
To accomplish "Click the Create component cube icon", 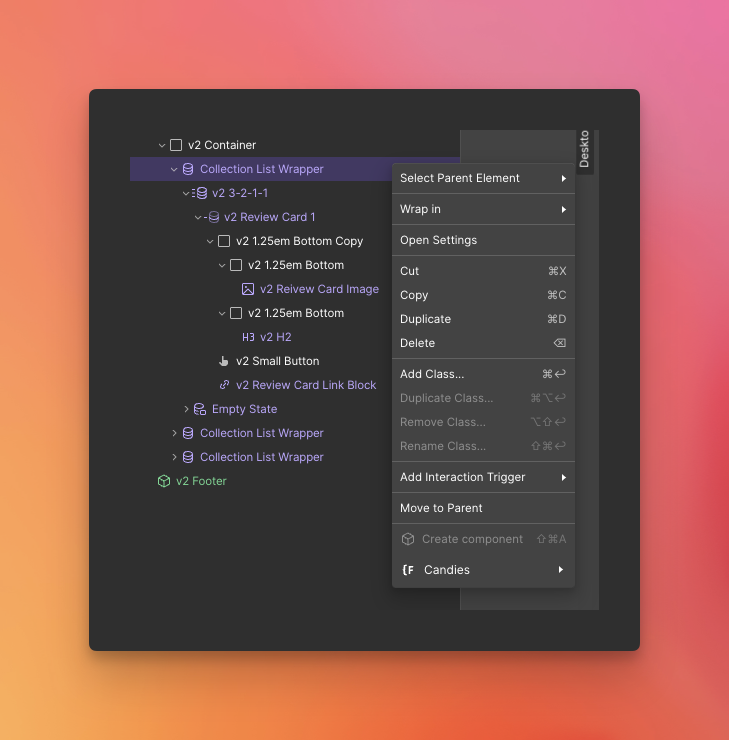I will pyautogui.click(x=408, y=539).
